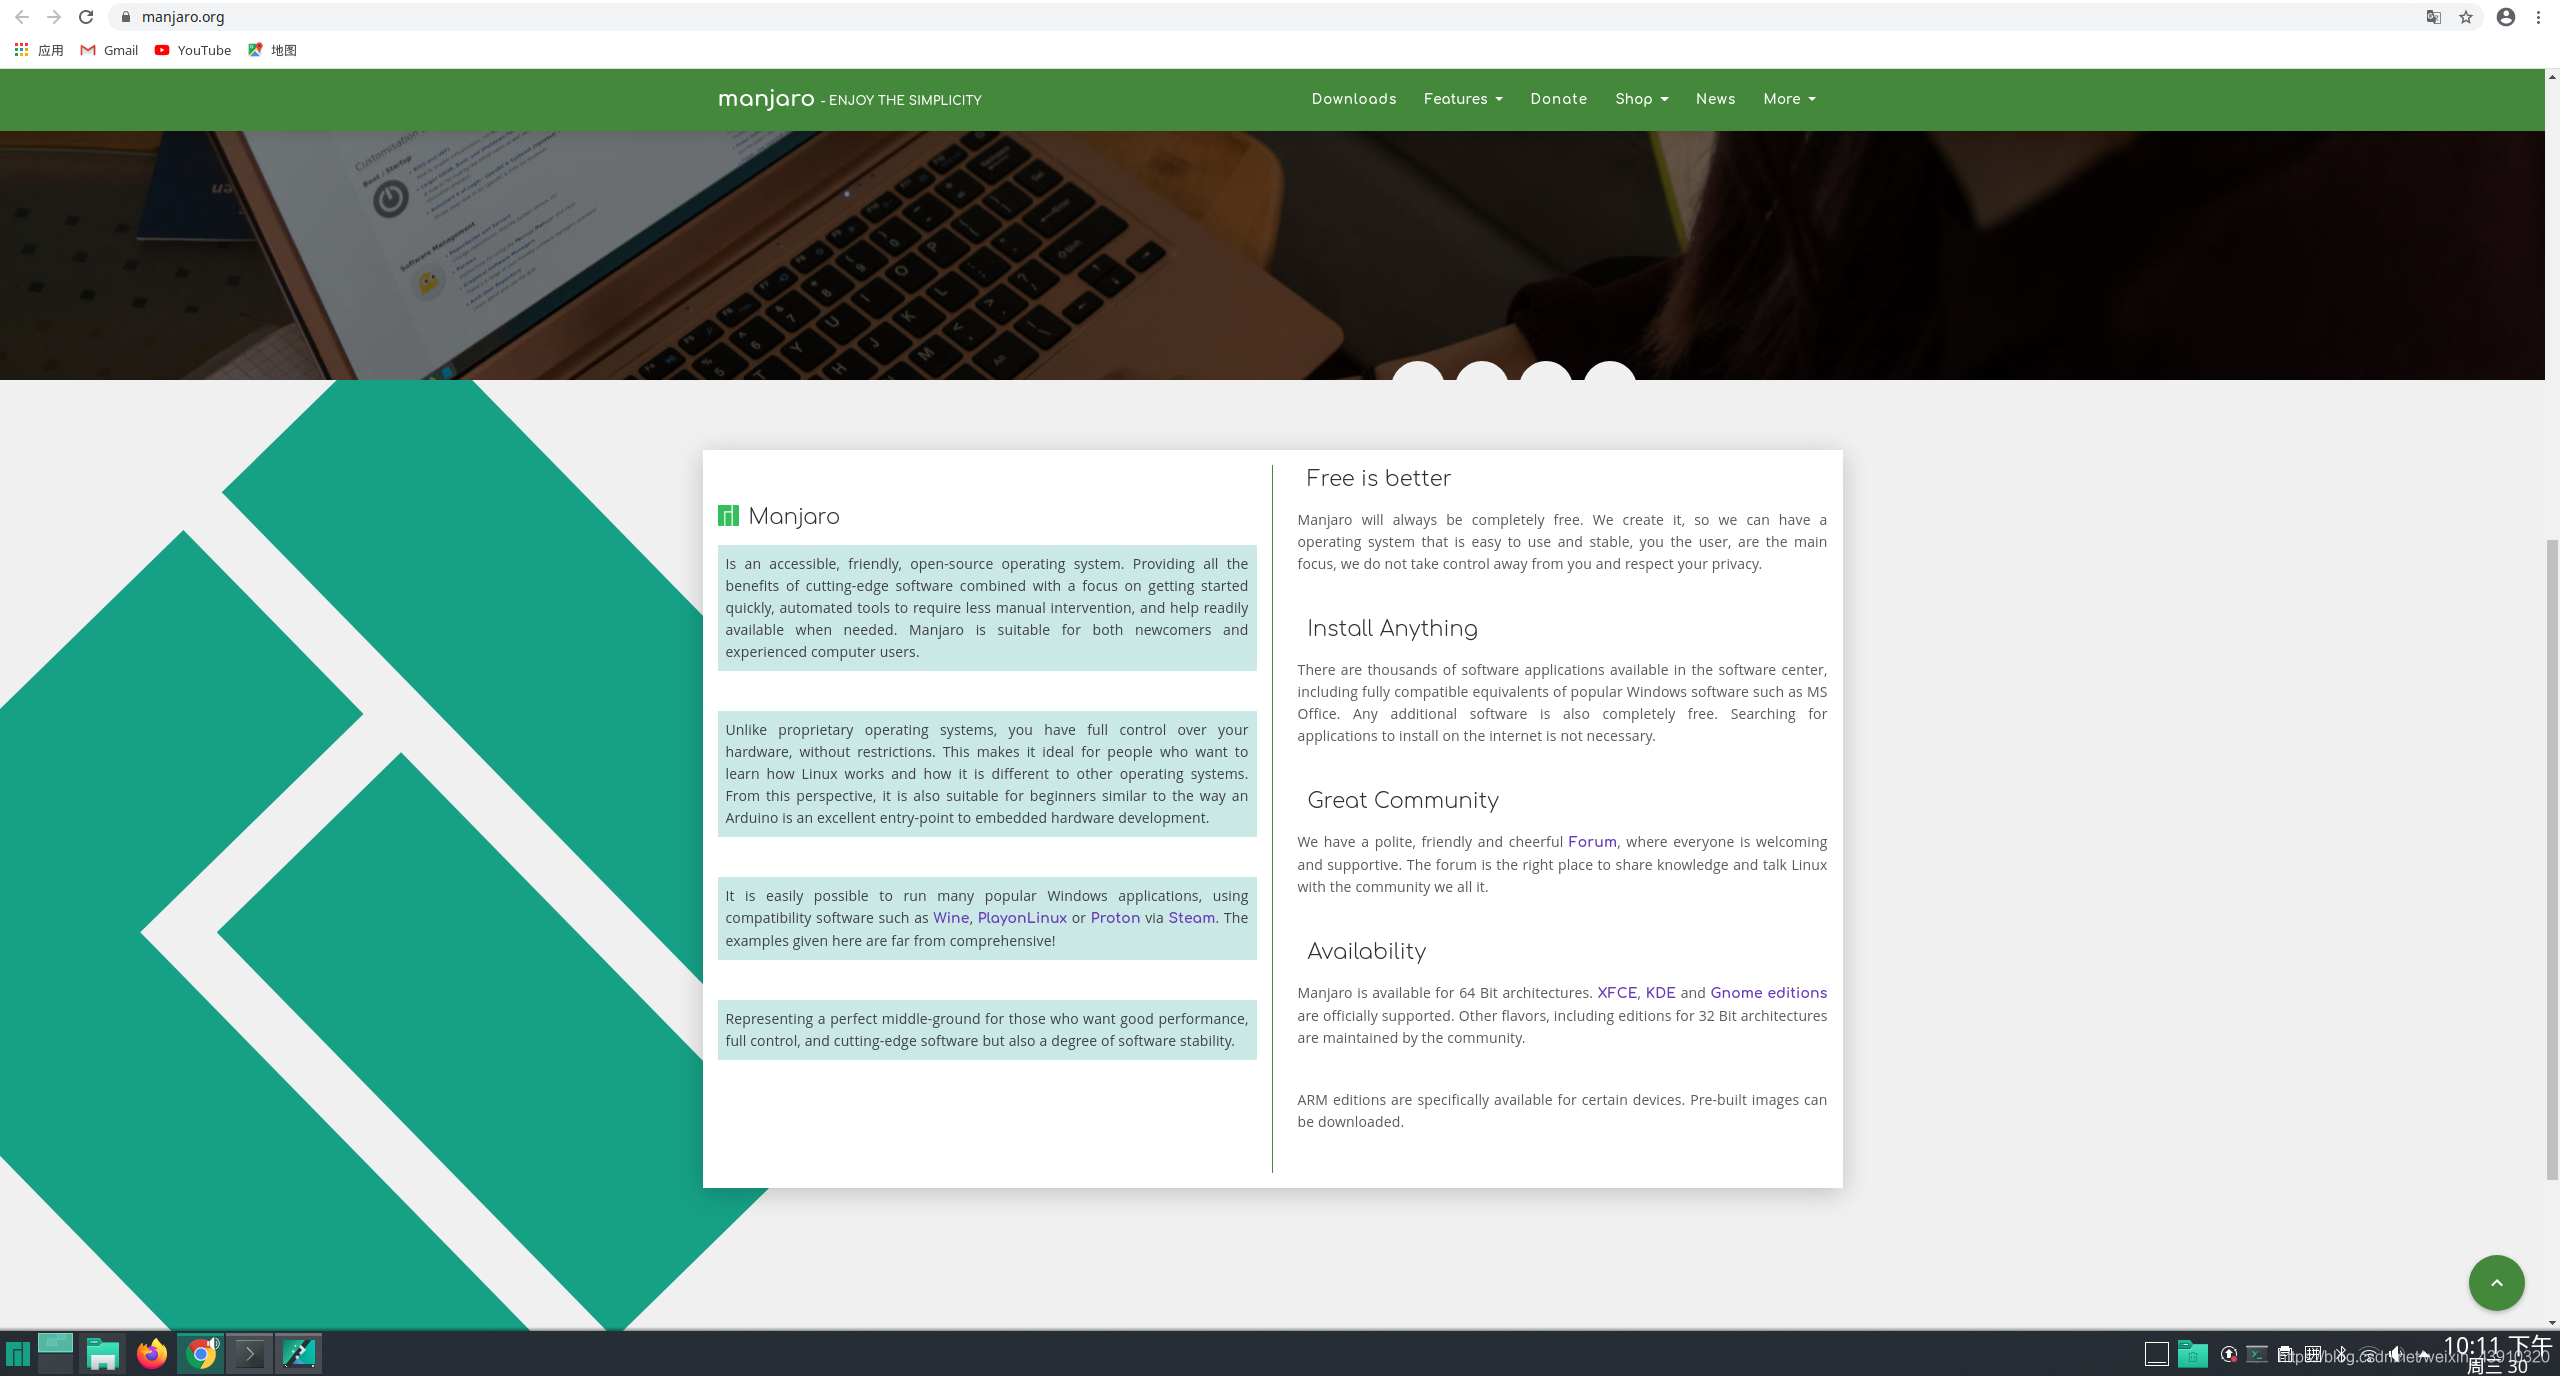Reload the manjaro.org page
2560x1376 pixels.
[x=86, y=17]
